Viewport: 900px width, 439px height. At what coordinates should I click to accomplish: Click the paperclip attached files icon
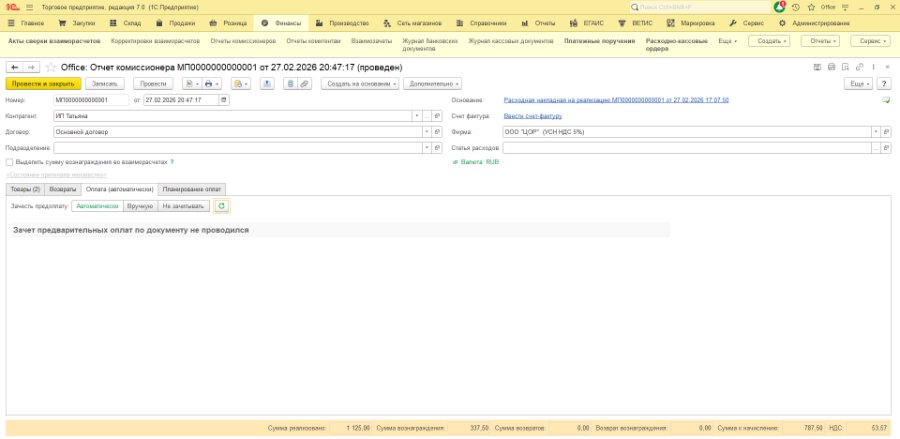click(304, 84)
